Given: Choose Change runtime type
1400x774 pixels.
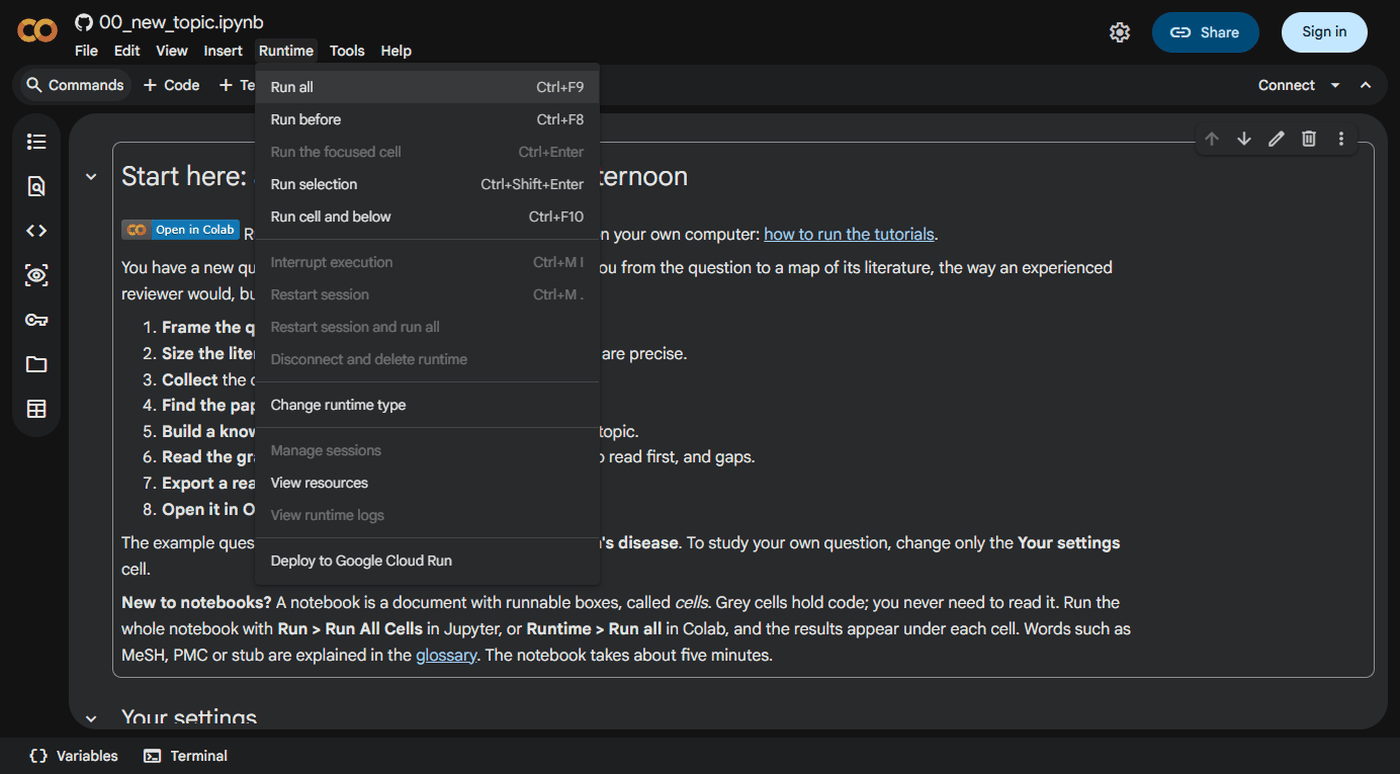Looking at the screenshot, I should [427, 405].
